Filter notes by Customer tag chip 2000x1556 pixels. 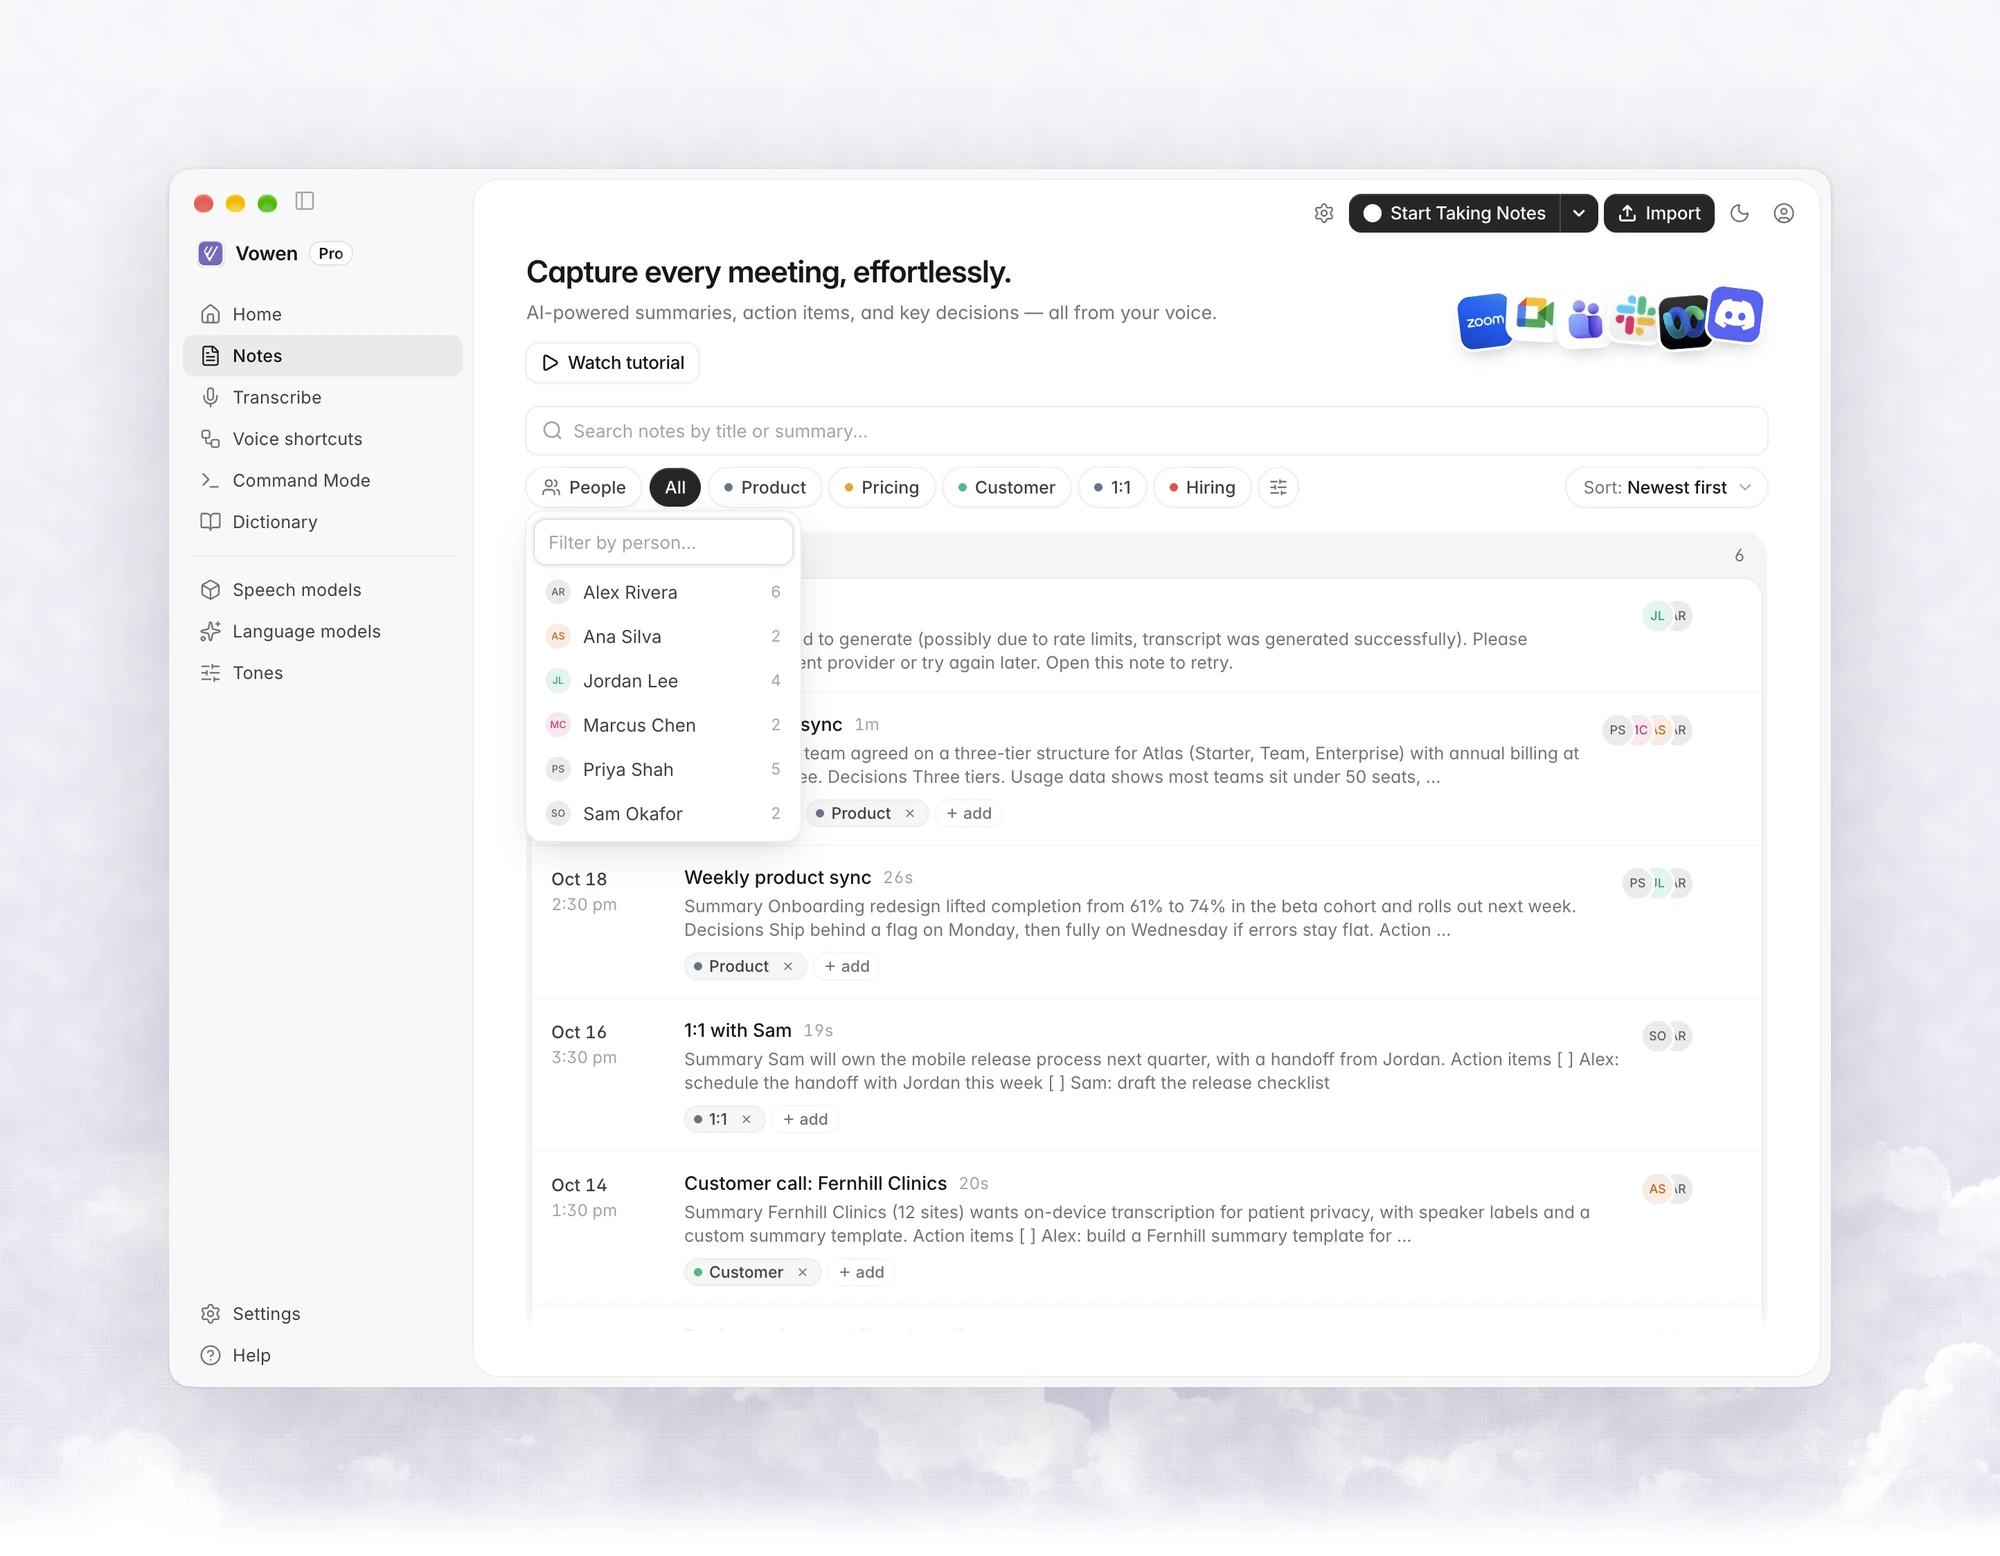tap(1006, 487)
